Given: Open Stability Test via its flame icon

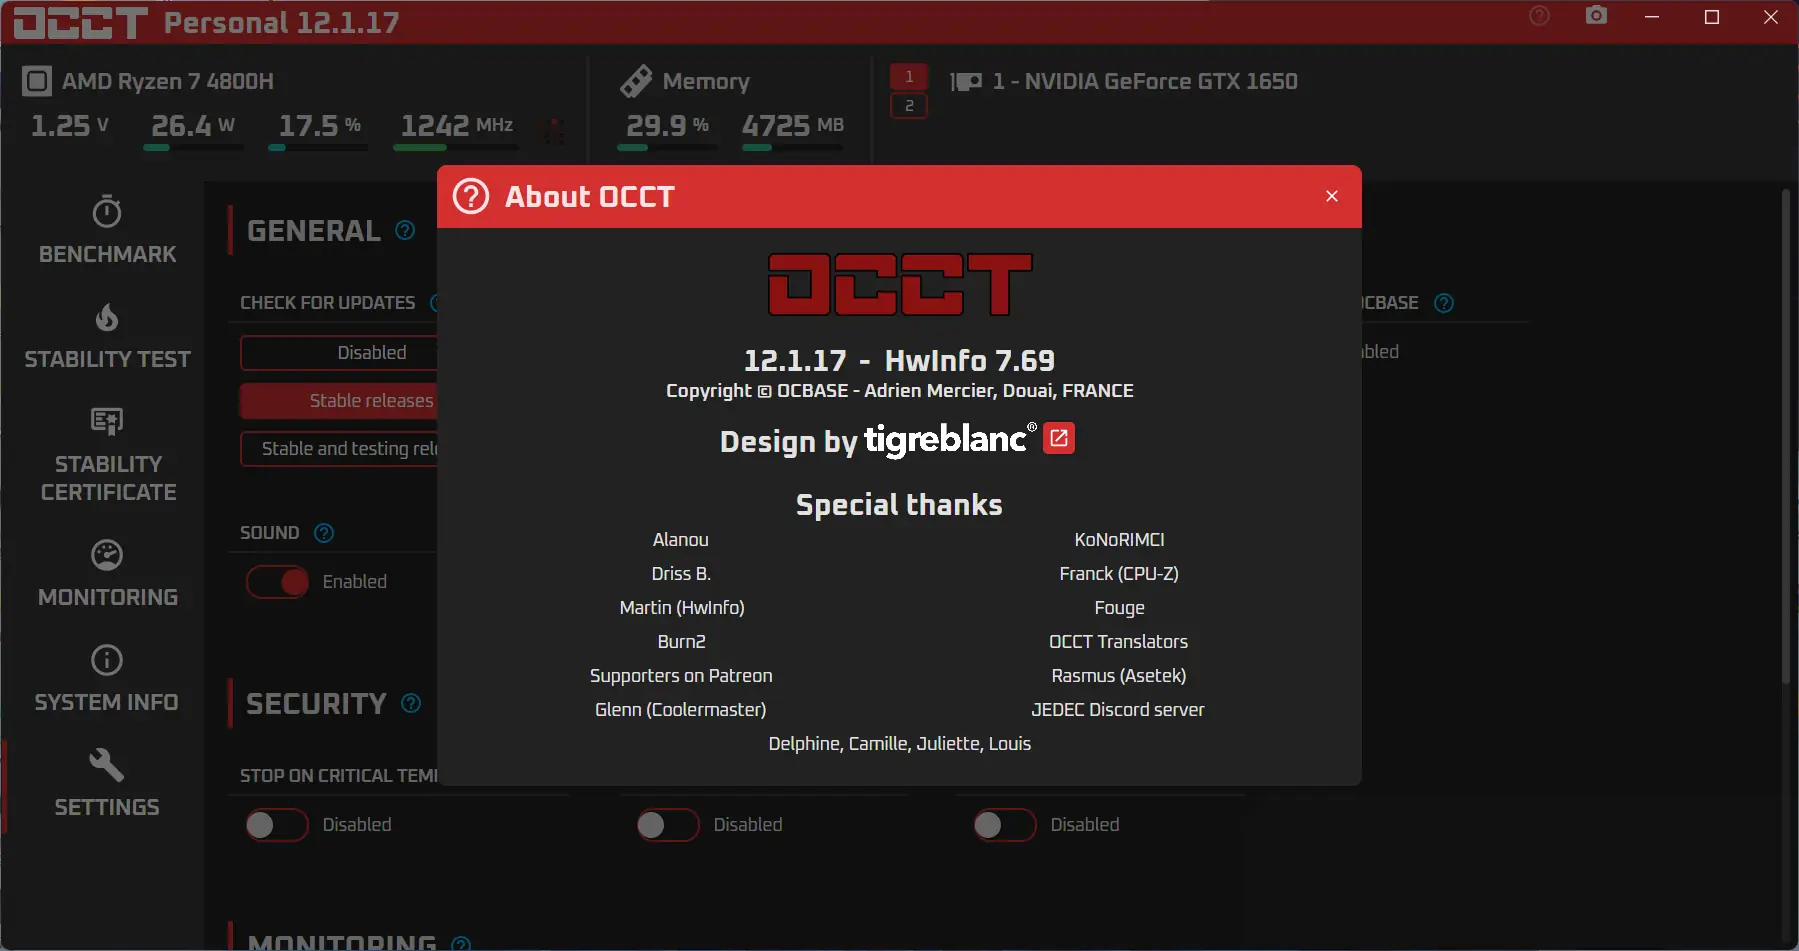Looking at the screenshot, I should [x=107, y=317].
